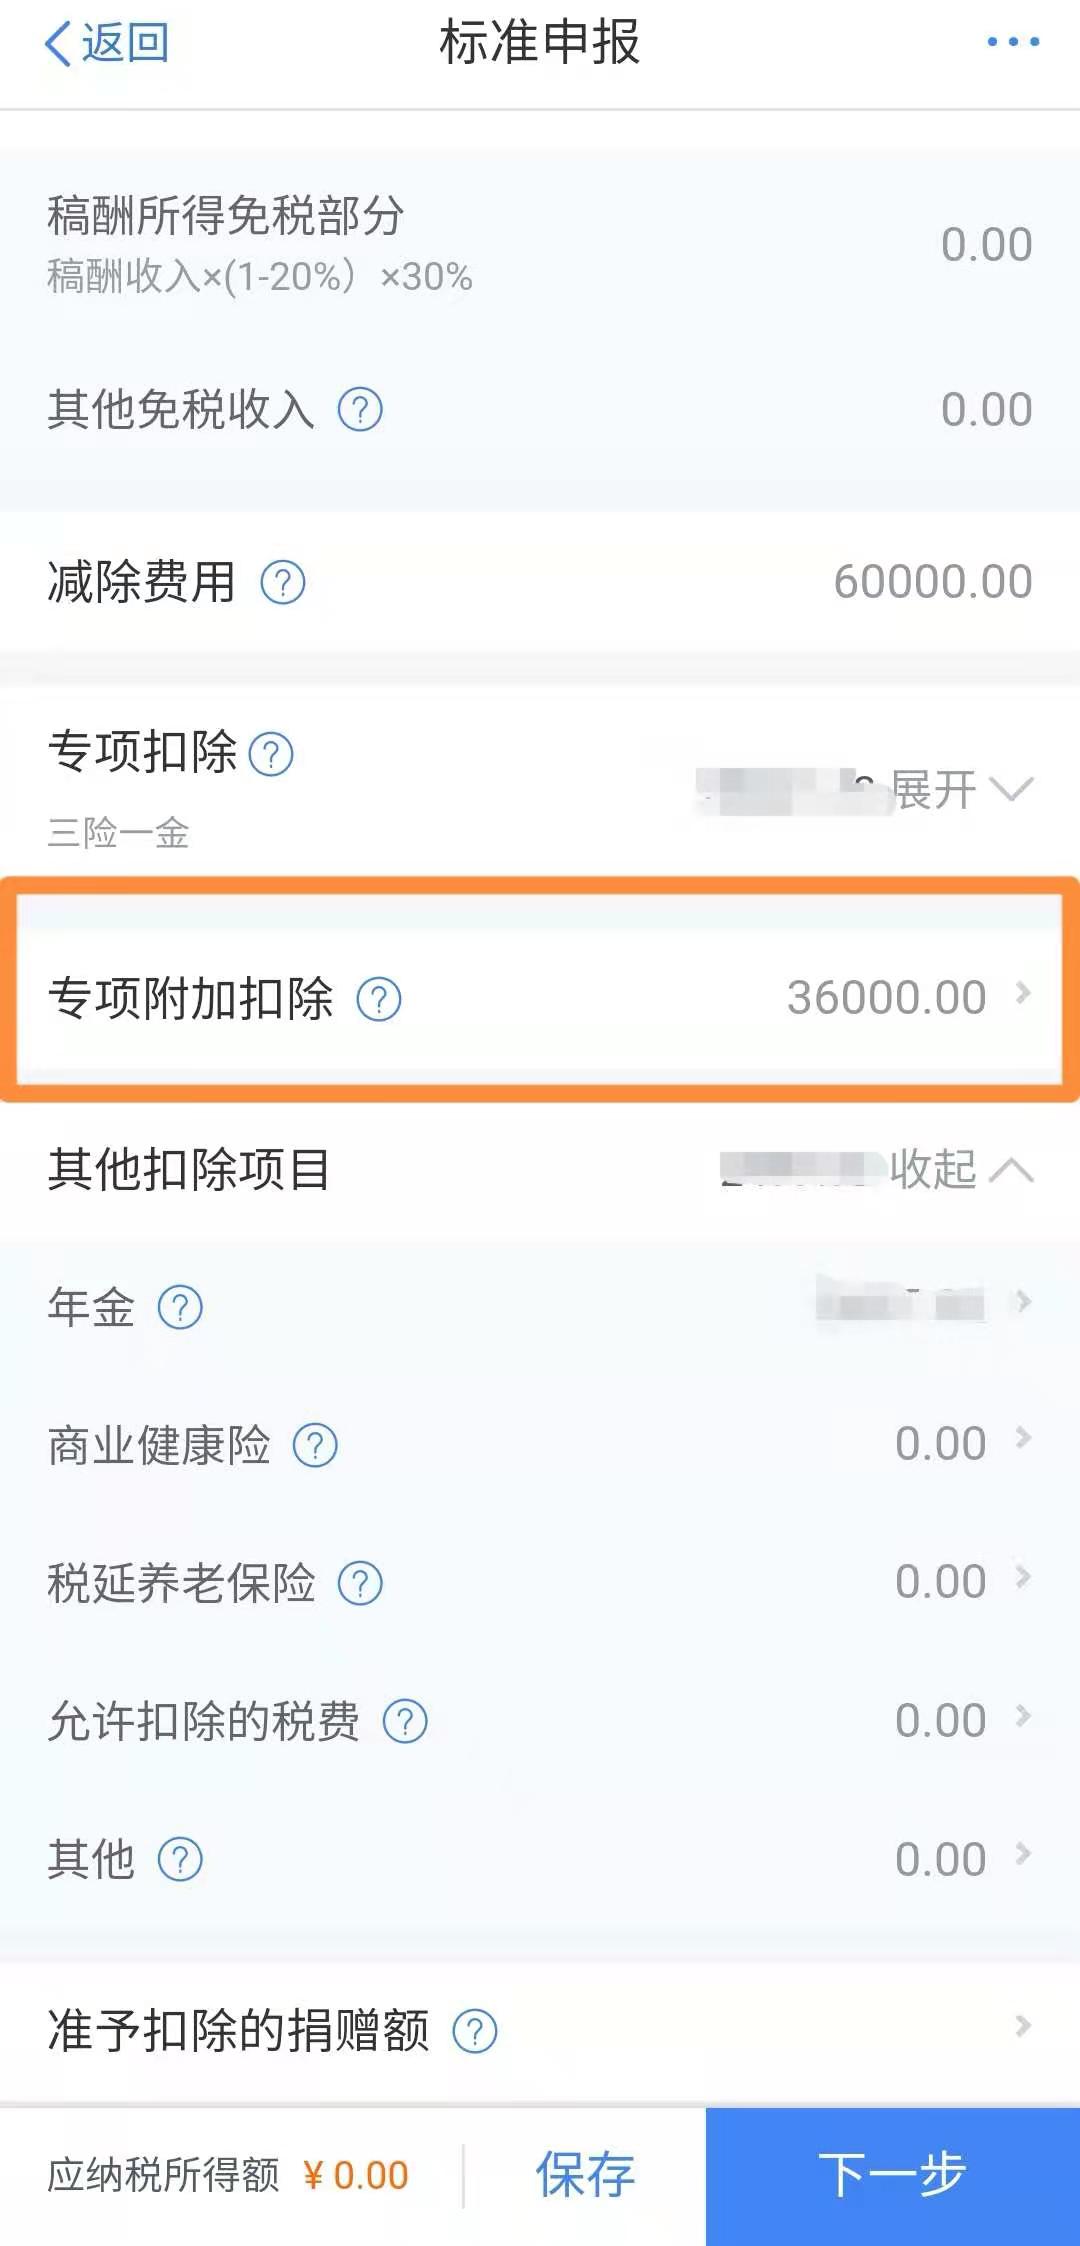Open the 准予扣除的捐赠额 detail chevron
This screenshot has height=2246, width=1080.
point(1023,2027)
